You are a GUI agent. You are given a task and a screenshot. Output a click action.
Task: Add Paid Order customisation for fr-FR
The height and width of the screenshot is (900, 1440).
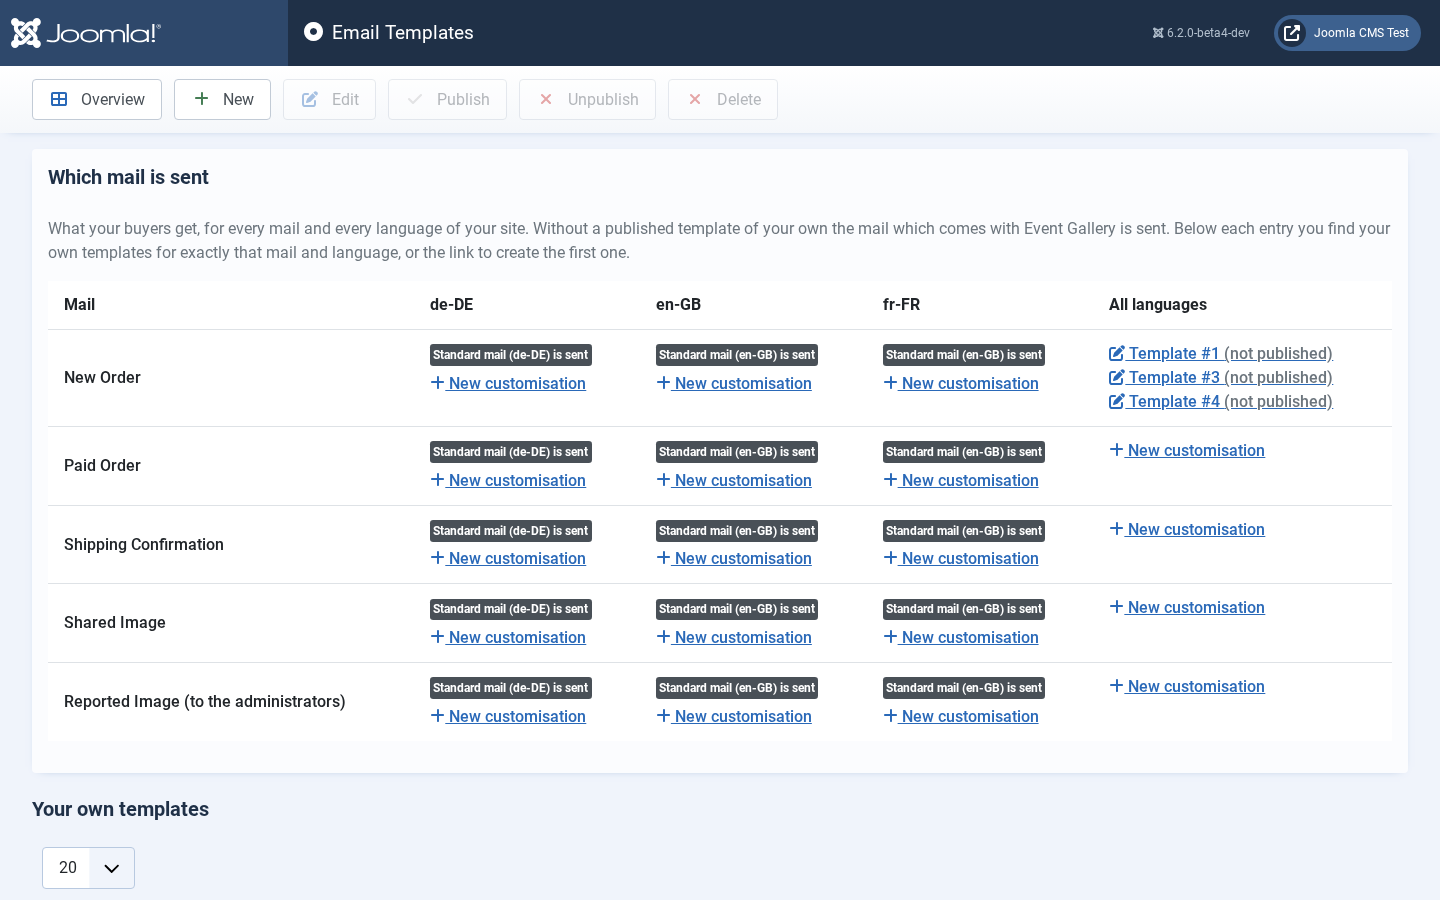961,480
